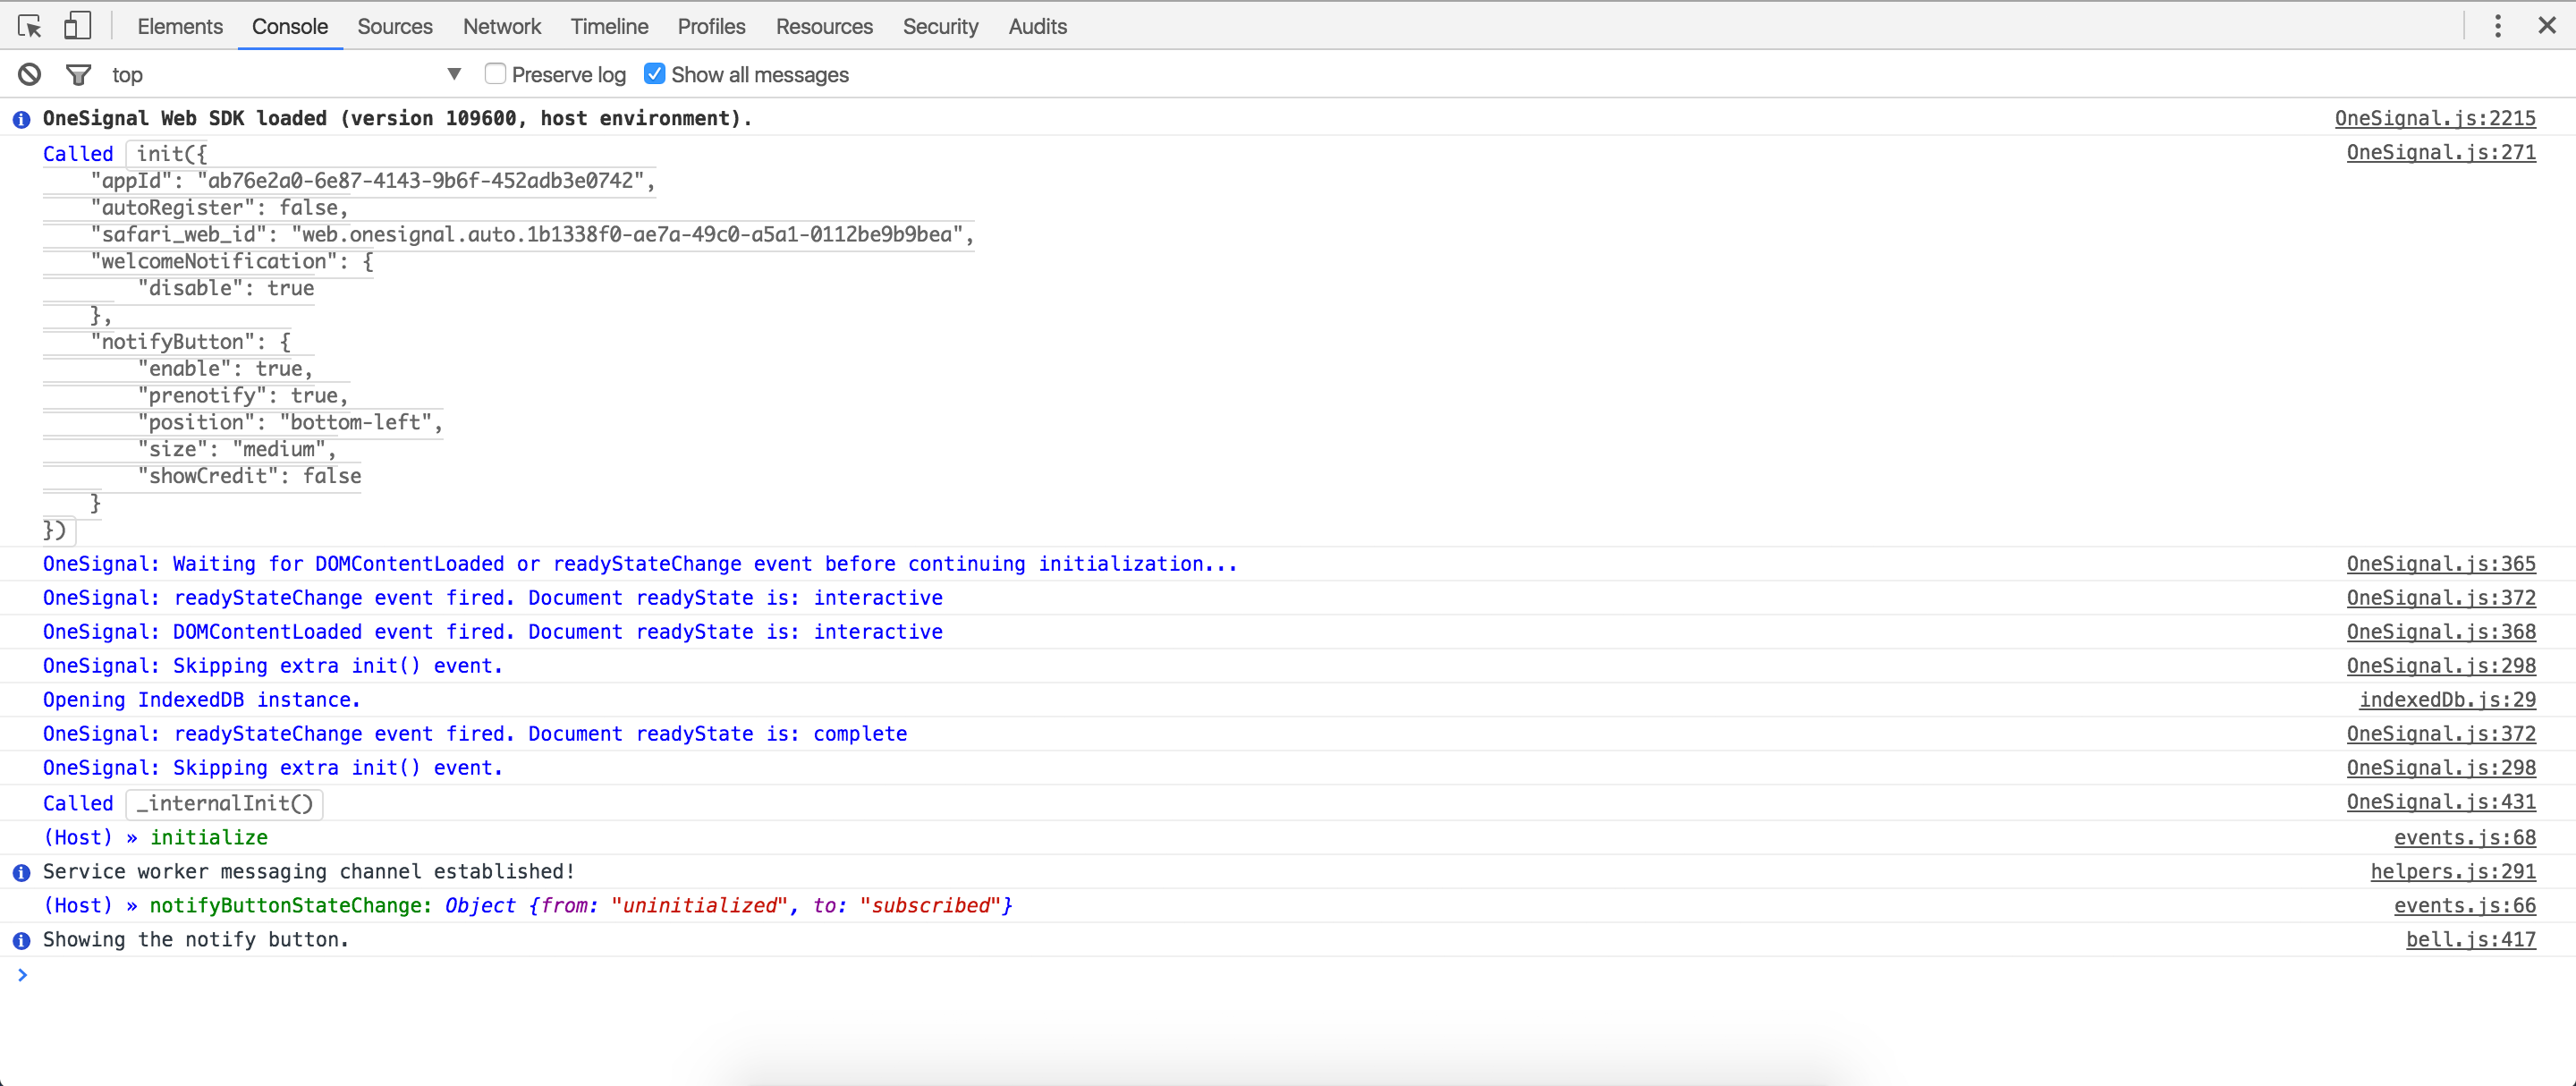
Task: Open the Sources tab
Action: pos(395,26)
